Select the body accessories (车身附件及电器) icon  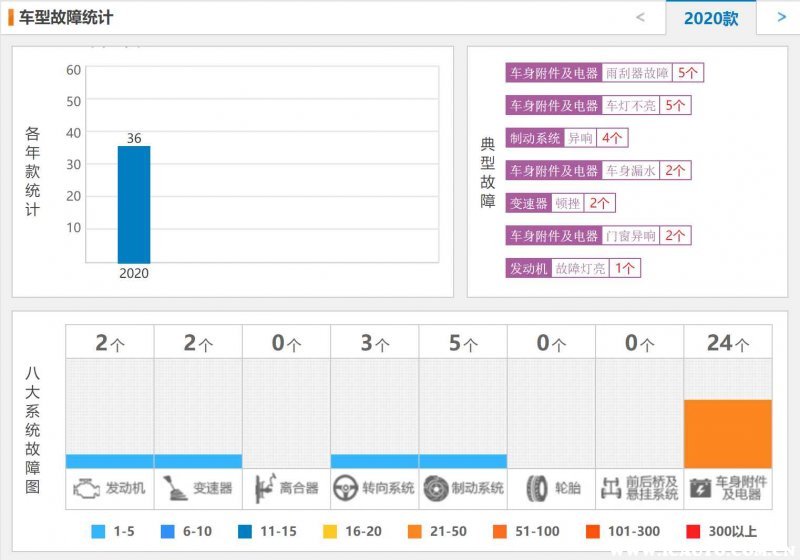pyautogui.click(x=701, y=488)
